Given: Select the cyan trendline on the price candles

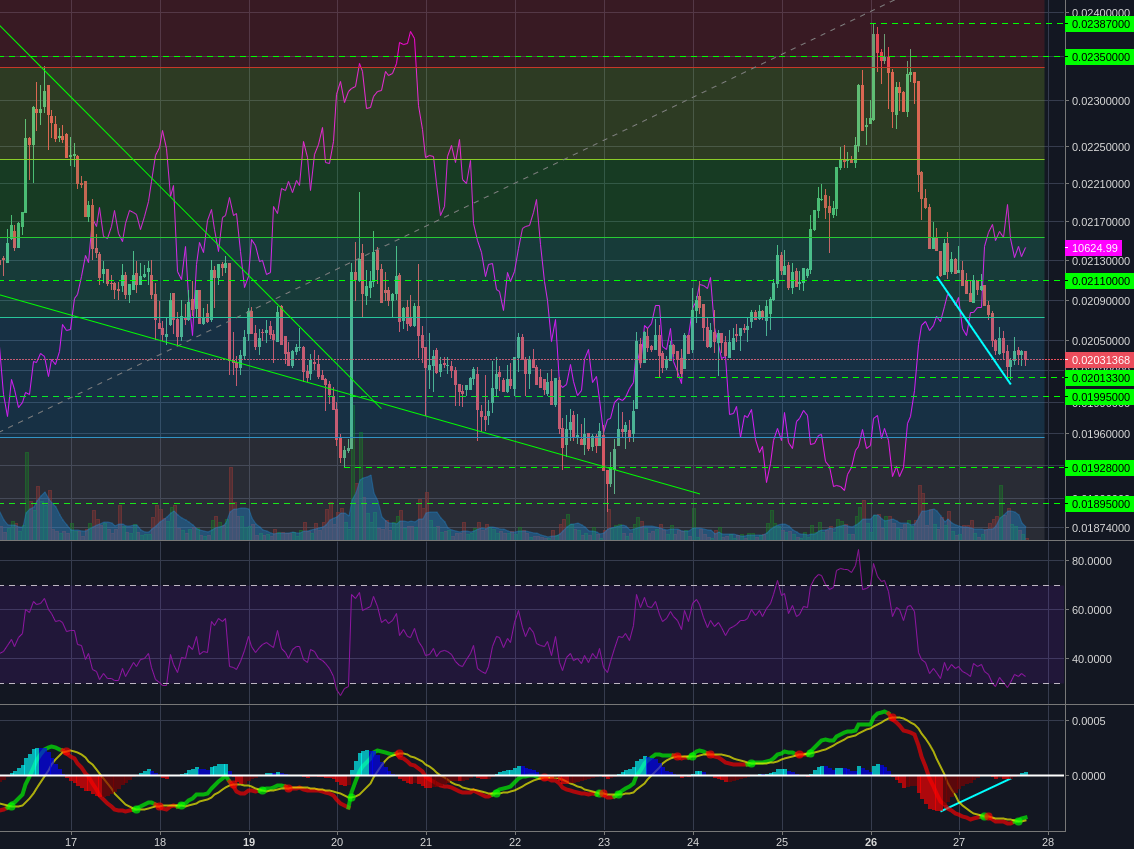Looking at the screenshot, I should coord(973,330).
